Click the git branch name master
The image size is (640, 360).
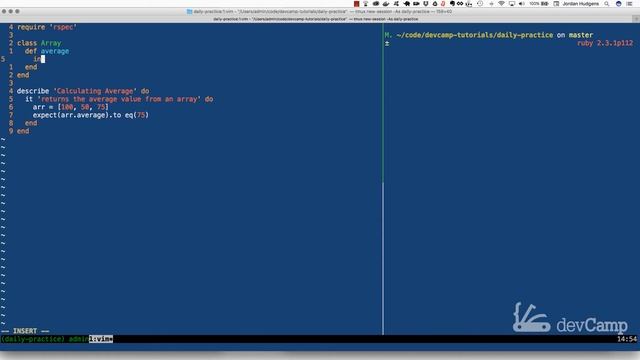[581, 35]
